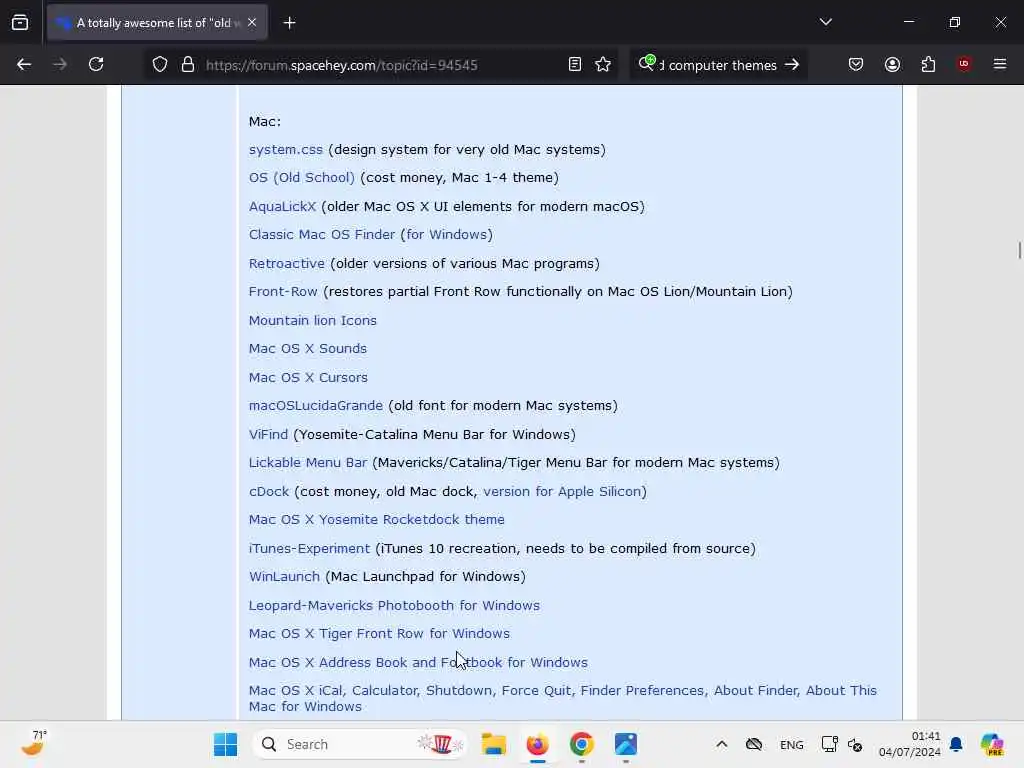The width and height of the screenshot is (1024, 768).
Task: Click the 'computer themes' search box
Action: [718, 65]
